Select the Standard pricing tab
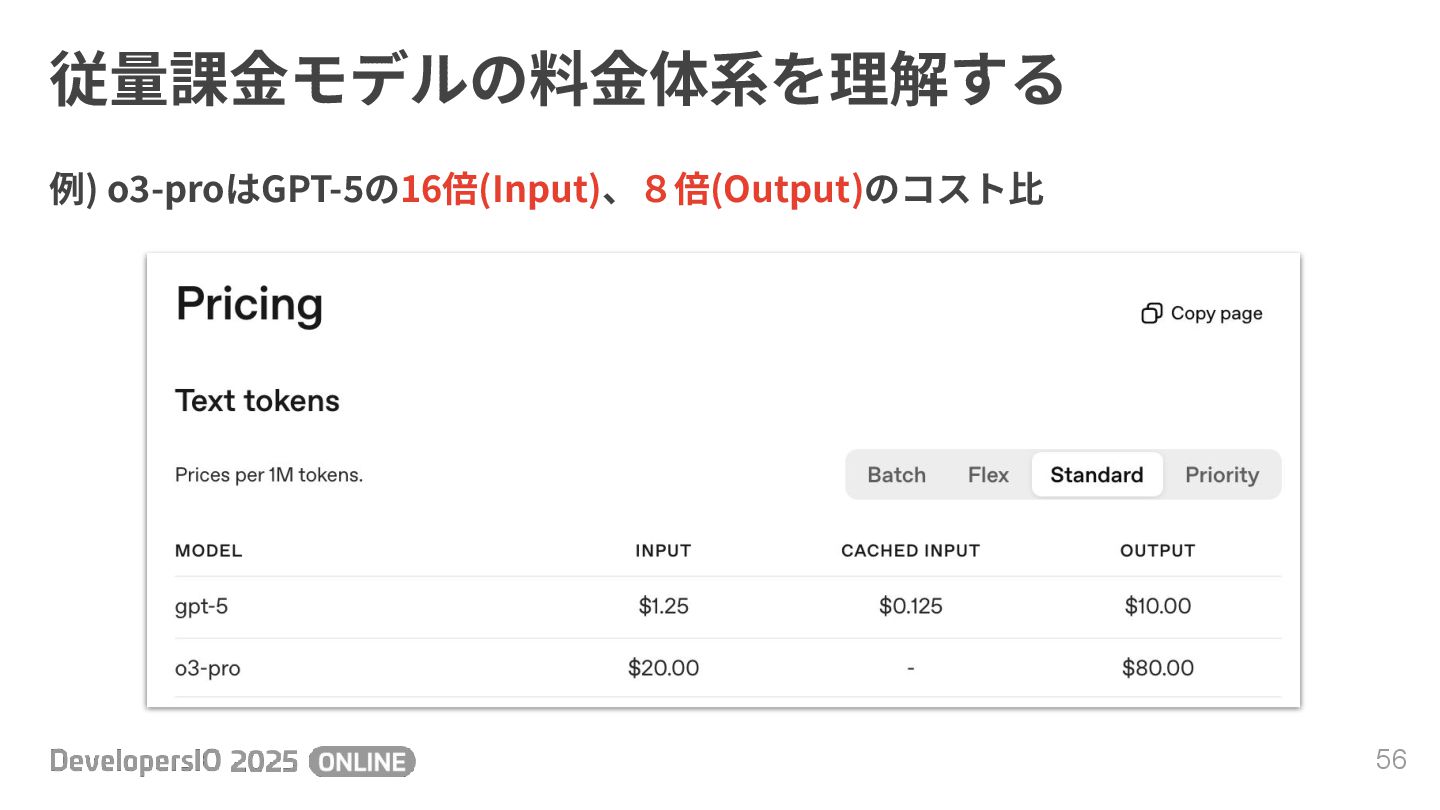The width and height of the screenshot is (1440, 810). 1097,475
